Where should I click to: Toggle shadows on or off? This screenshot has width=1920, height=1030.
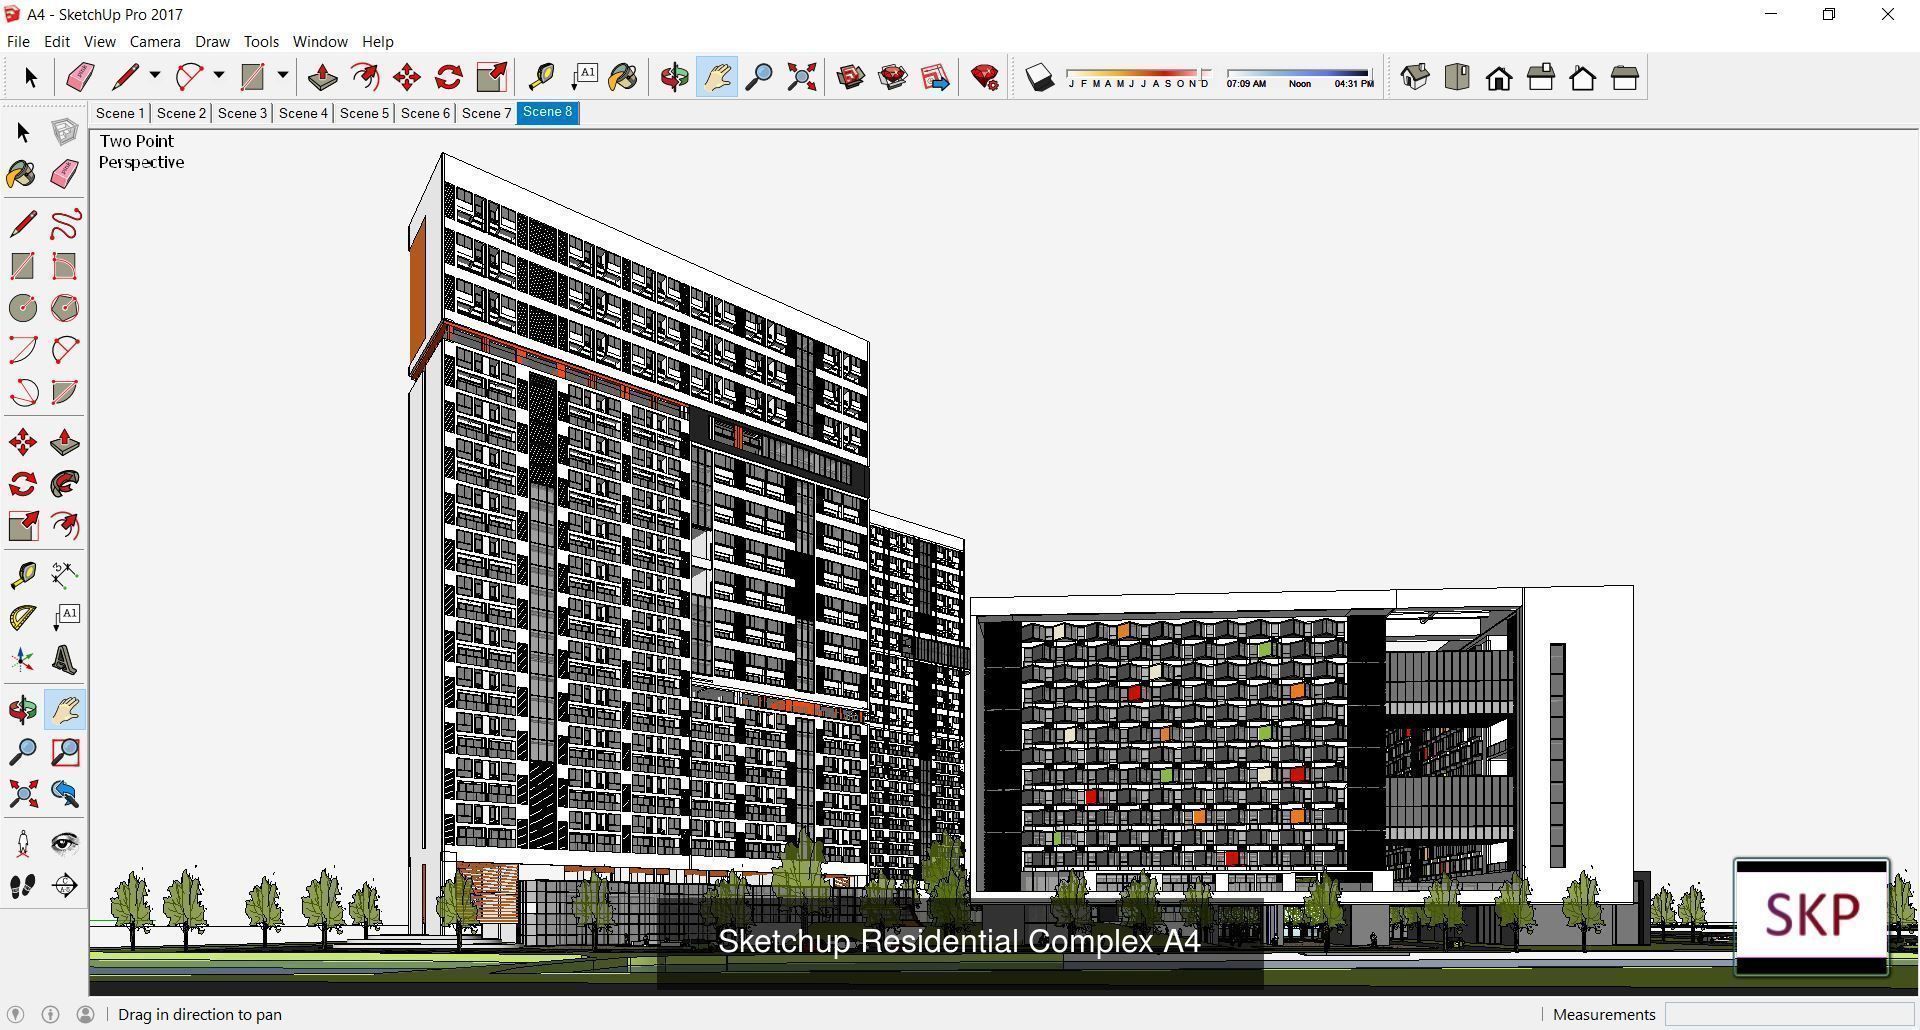1038,76
